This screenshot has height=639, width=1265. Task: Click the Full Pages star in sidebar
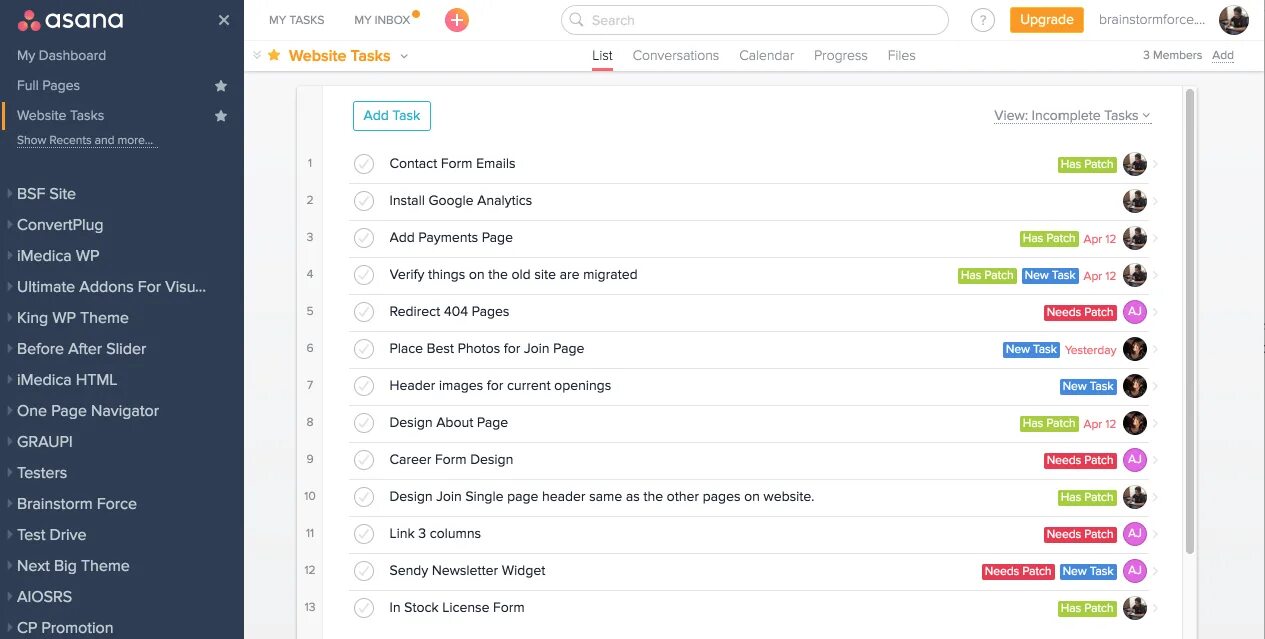(221, 86)
